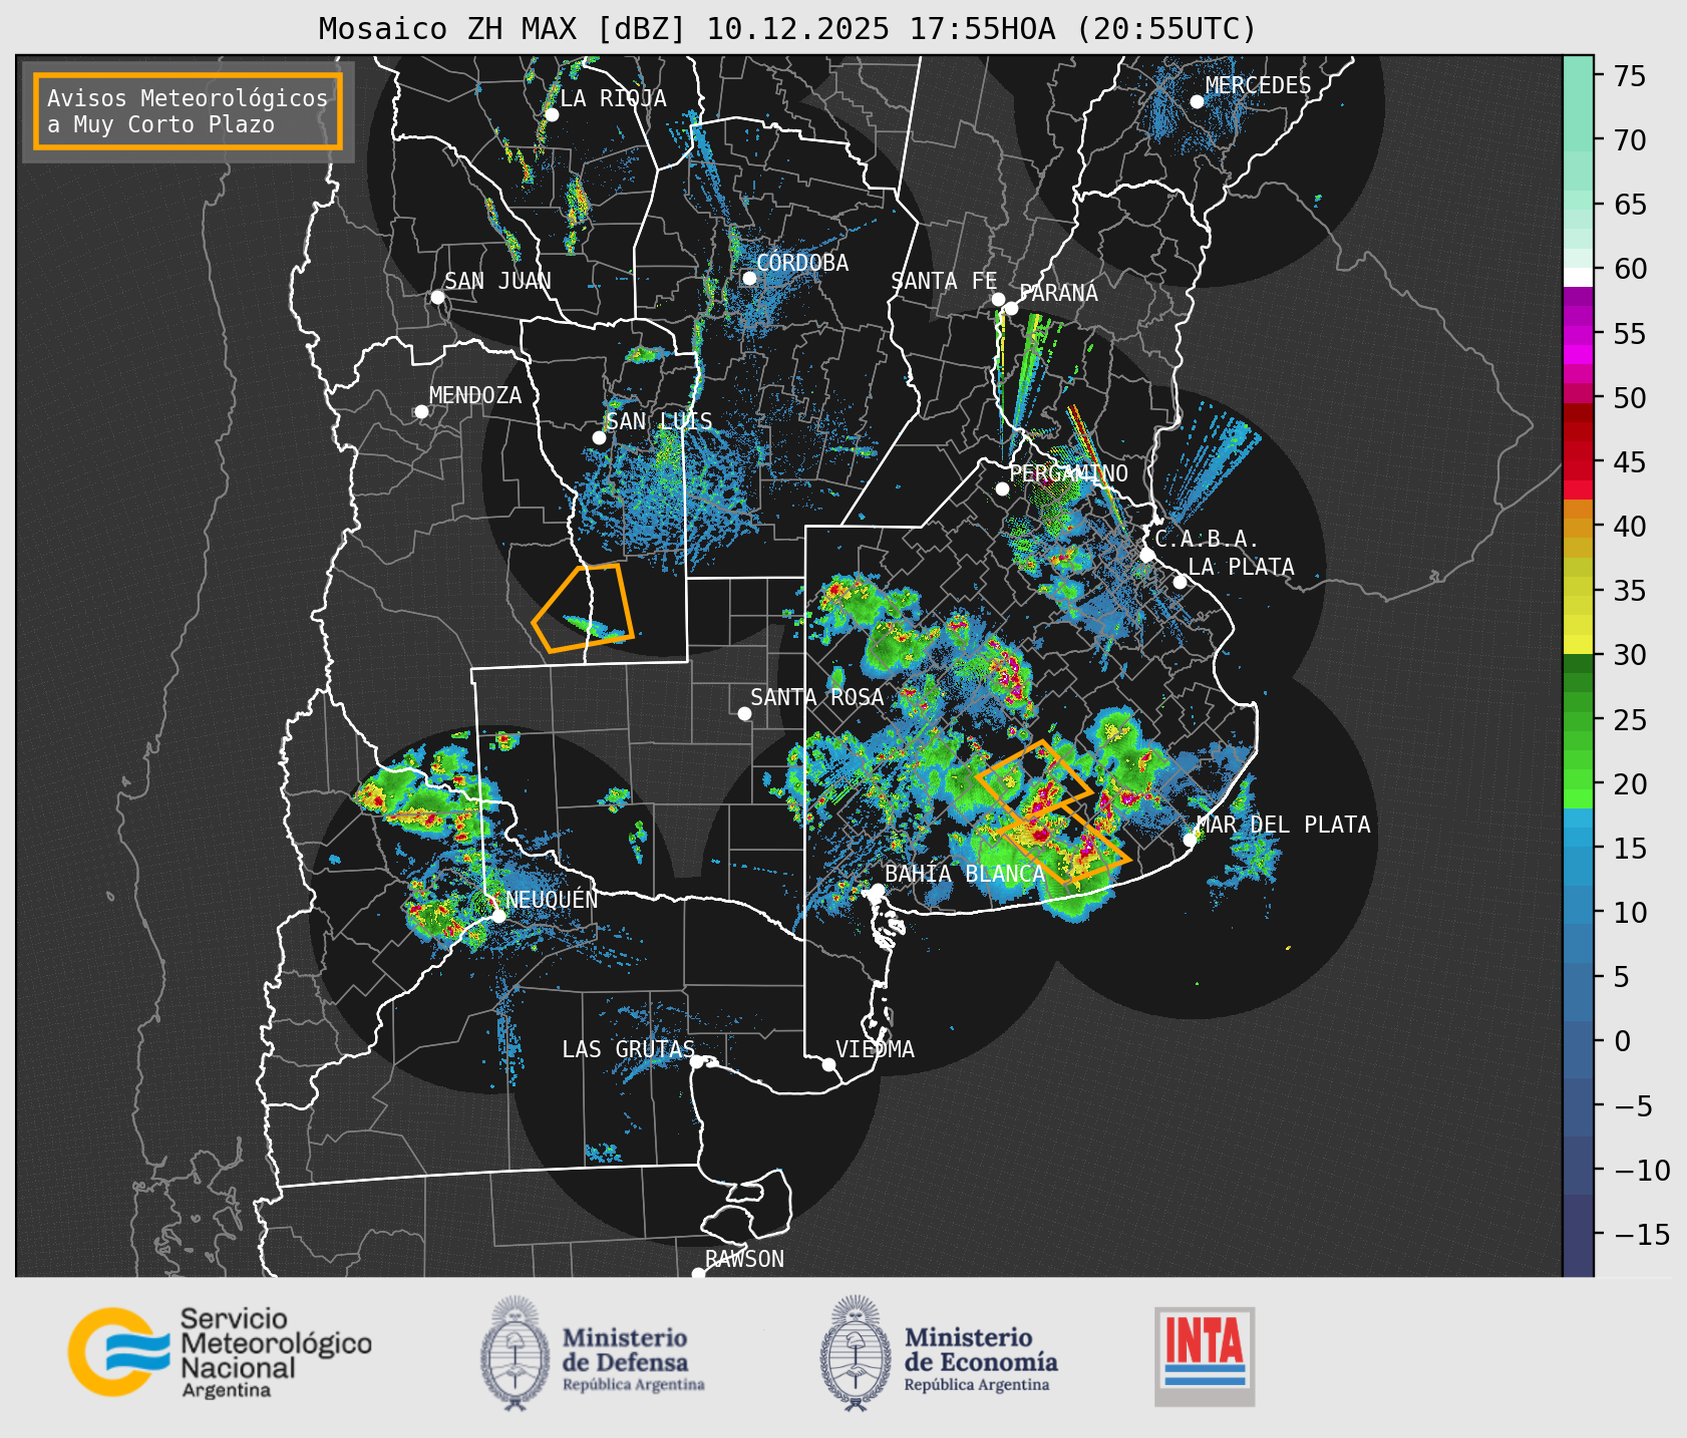Click the 60 dBZ white band on color scale
This screenshot has height=1438, width=1687.
(1578, 276)
